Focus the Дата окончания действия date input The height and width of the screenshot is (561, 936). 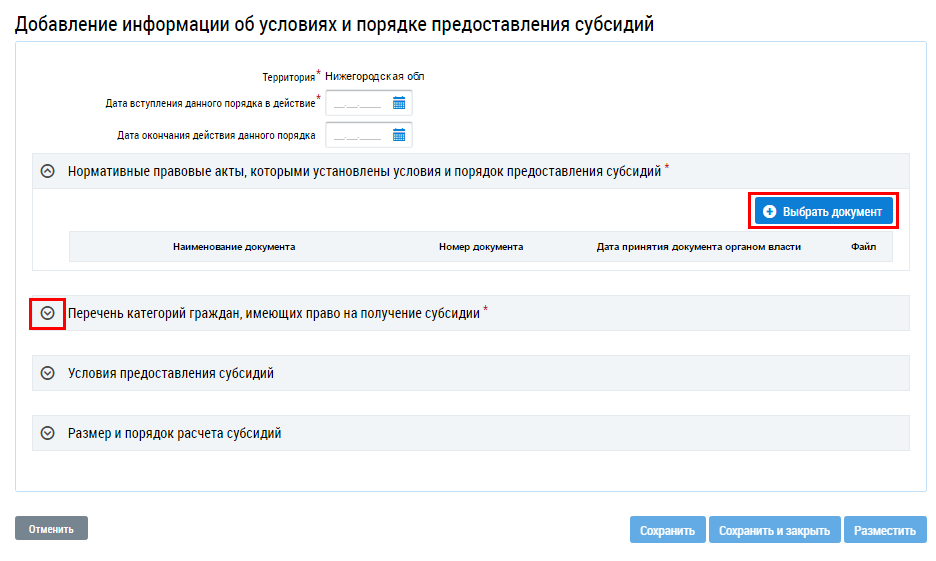(357, 135)
